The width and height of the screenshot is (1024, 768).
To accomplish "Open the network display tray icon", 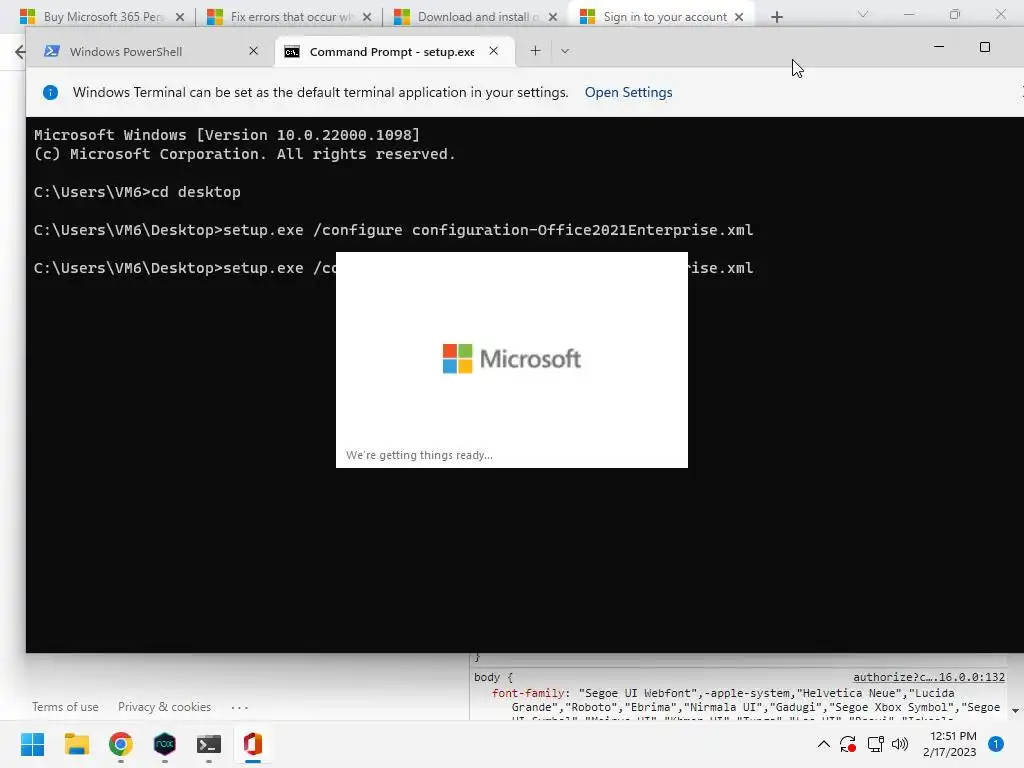I will [x=875, y=744].
